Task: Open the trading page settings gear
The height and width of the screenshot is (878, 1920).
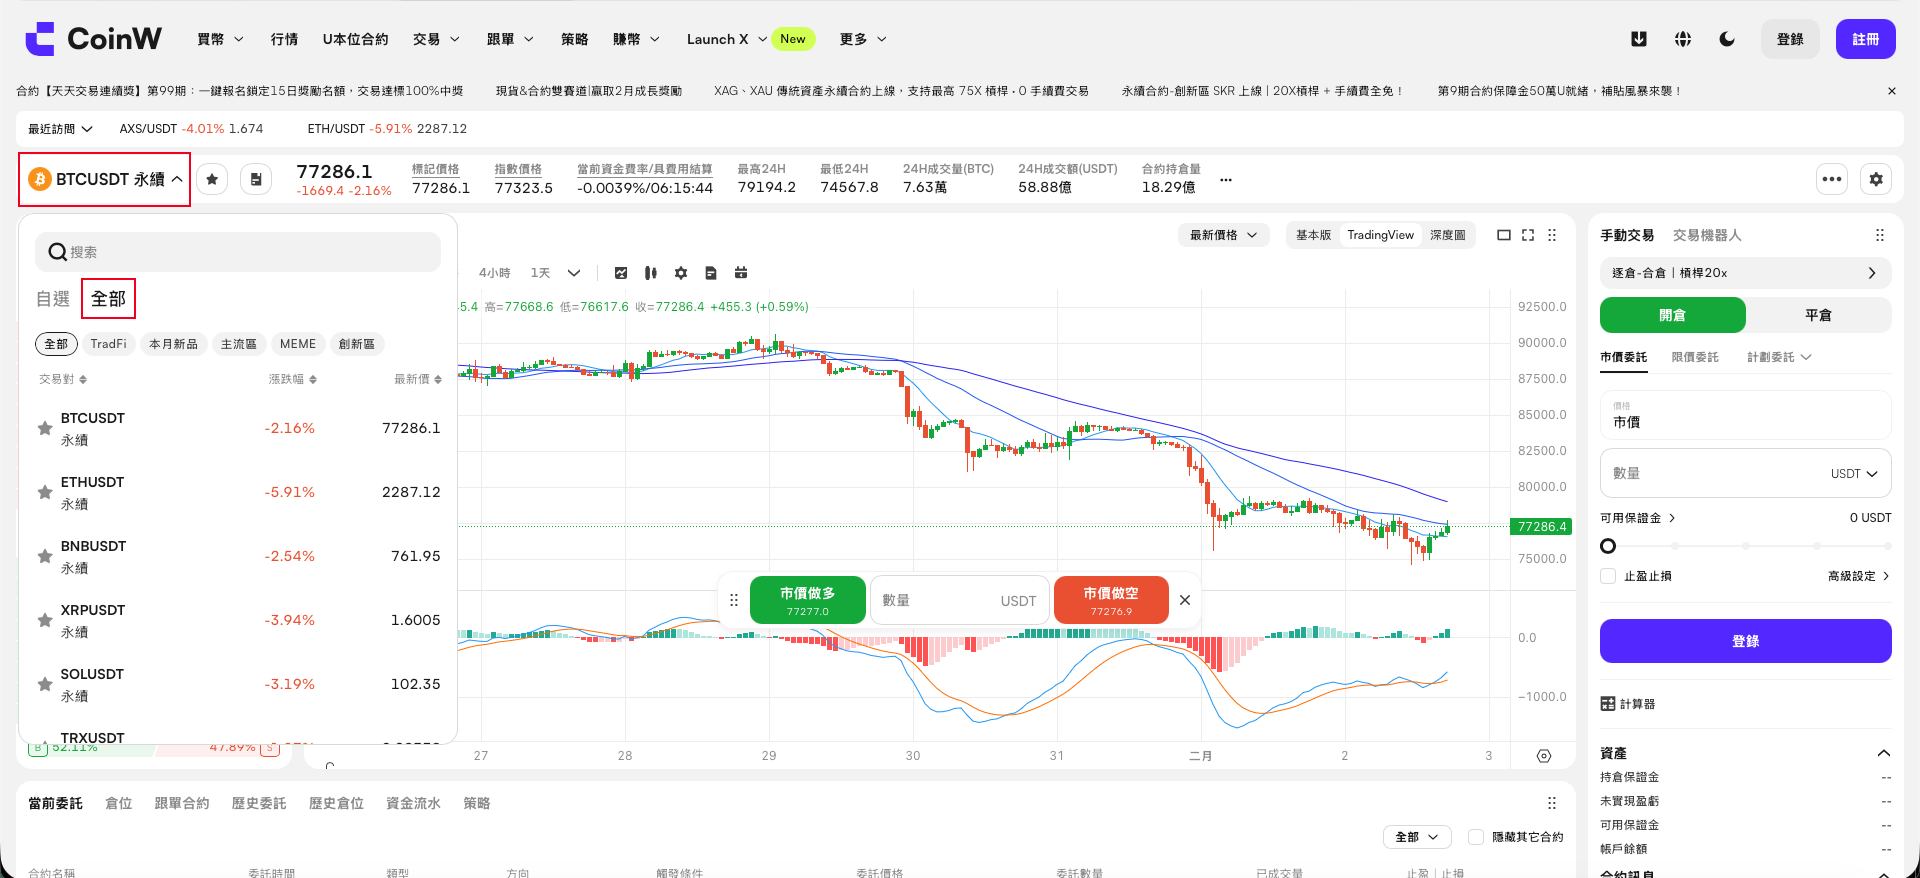Action: 1876,179
